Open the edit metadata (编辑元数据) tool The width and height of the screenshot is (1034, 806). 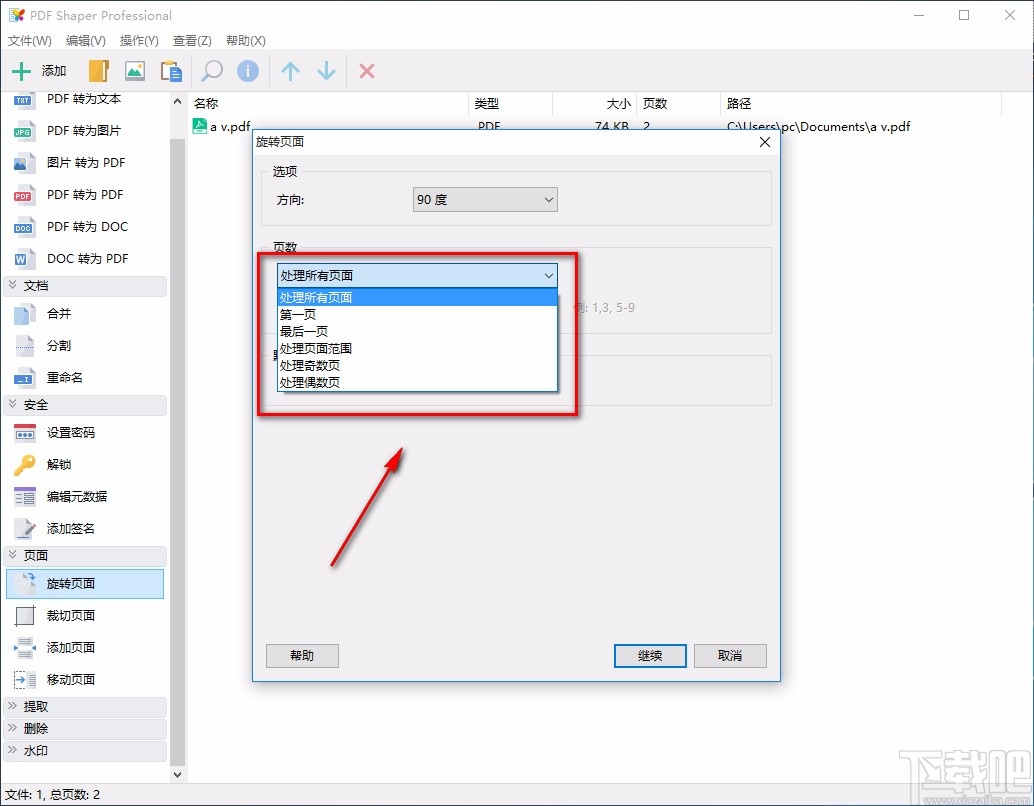click(84, 497)
